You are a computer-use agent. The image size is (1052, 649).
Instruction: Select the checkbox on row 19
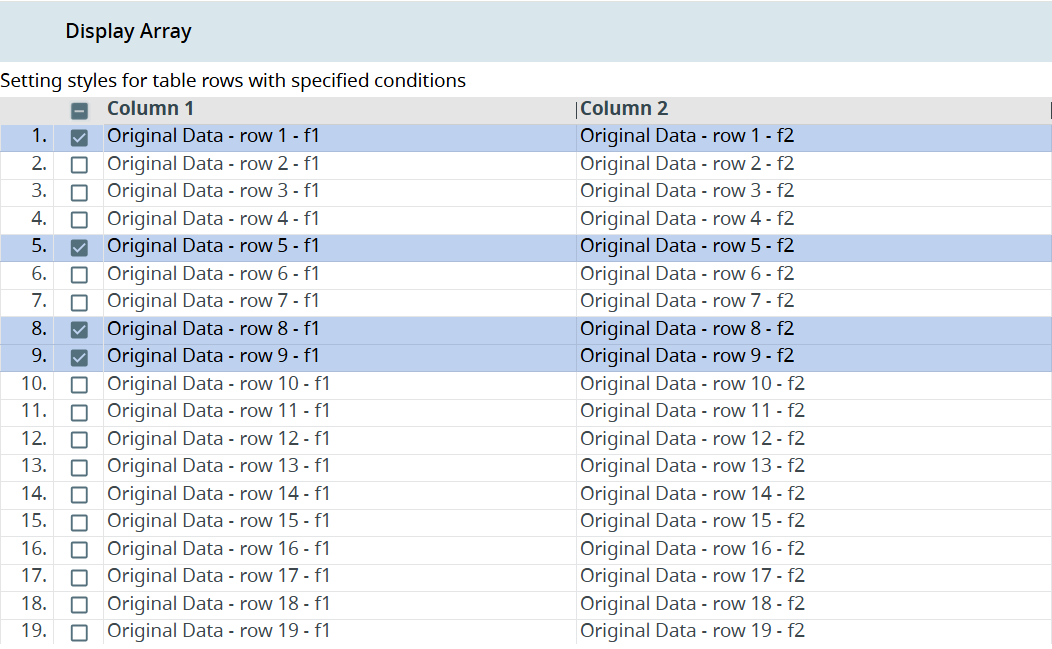pyautogui.click(x=80, y=633)
